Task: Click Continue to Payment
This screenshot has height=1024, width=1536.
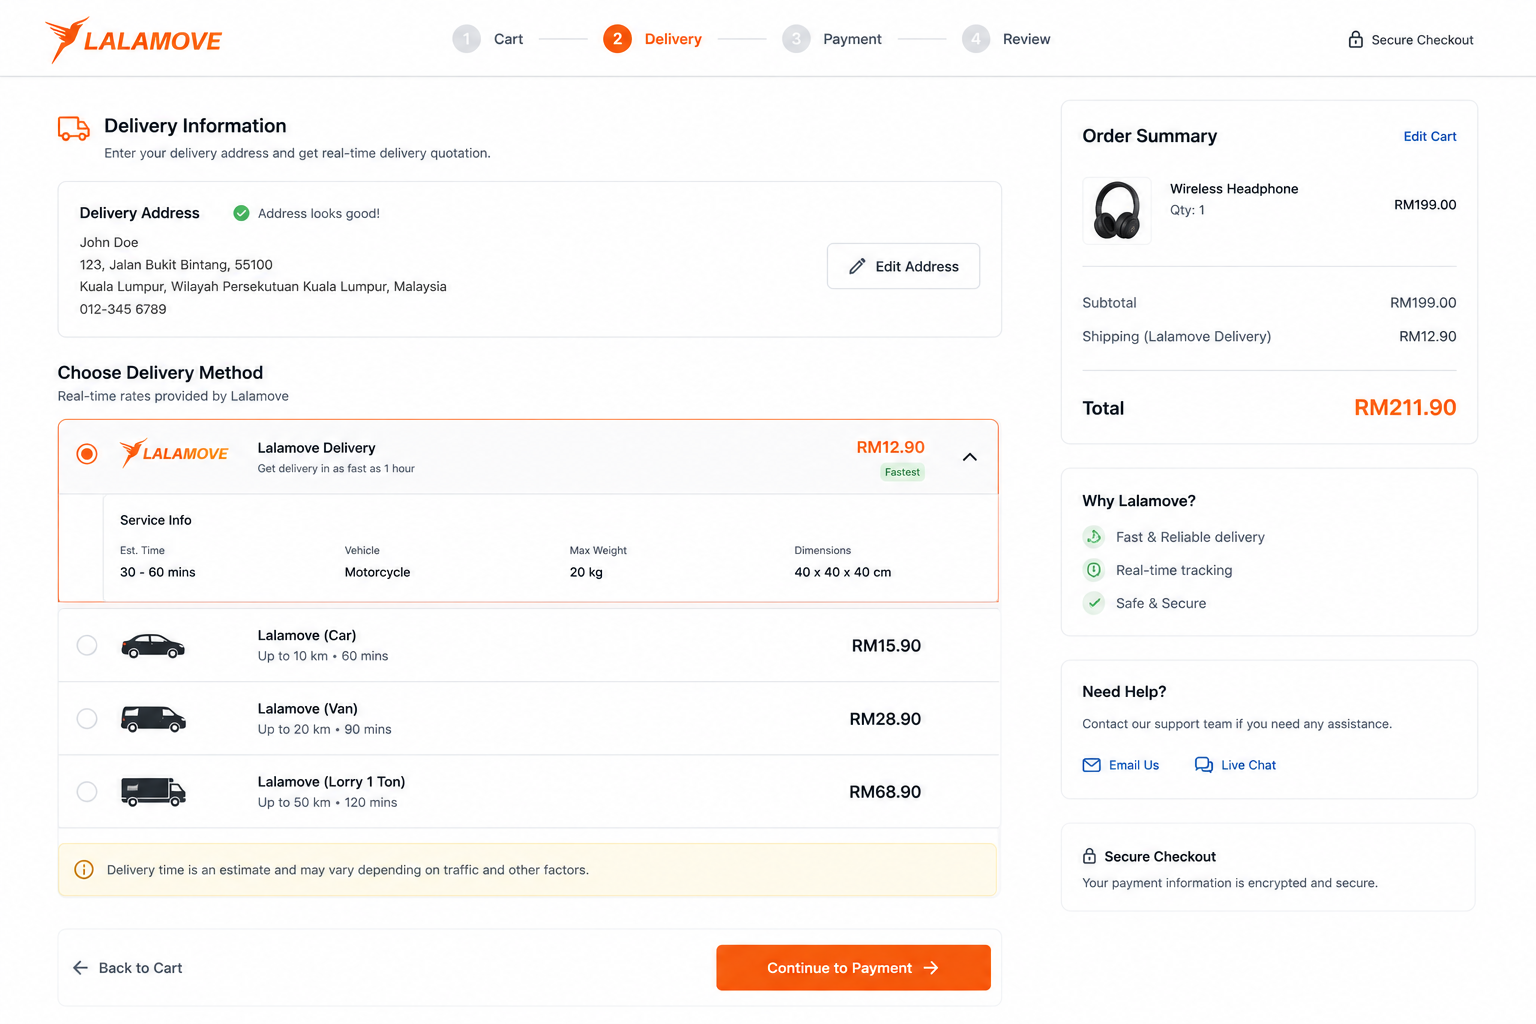Action: tap(853, 968)
